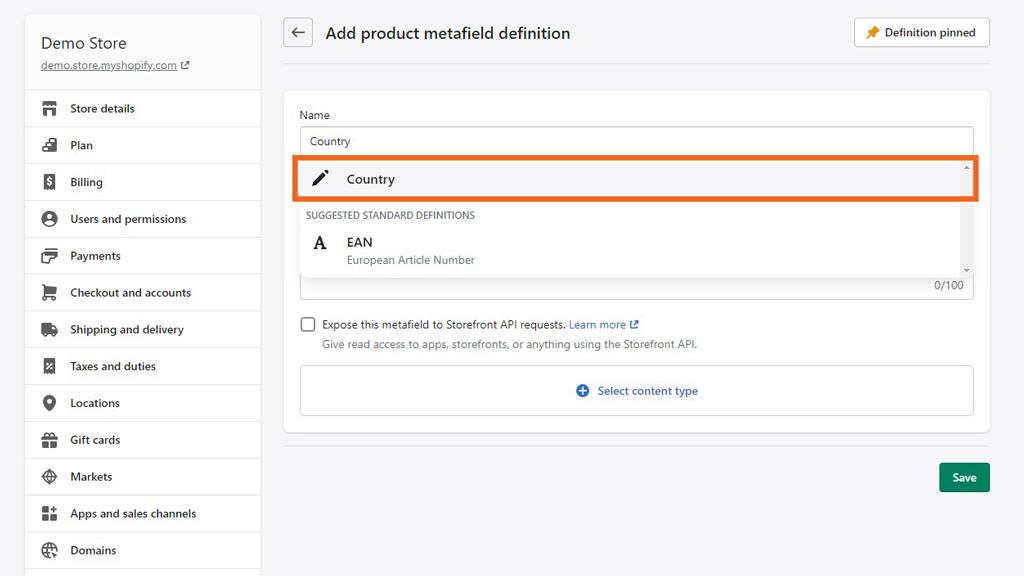
Task: Enable Expose this metafield to Storefront API
Action: click(308, 325)
